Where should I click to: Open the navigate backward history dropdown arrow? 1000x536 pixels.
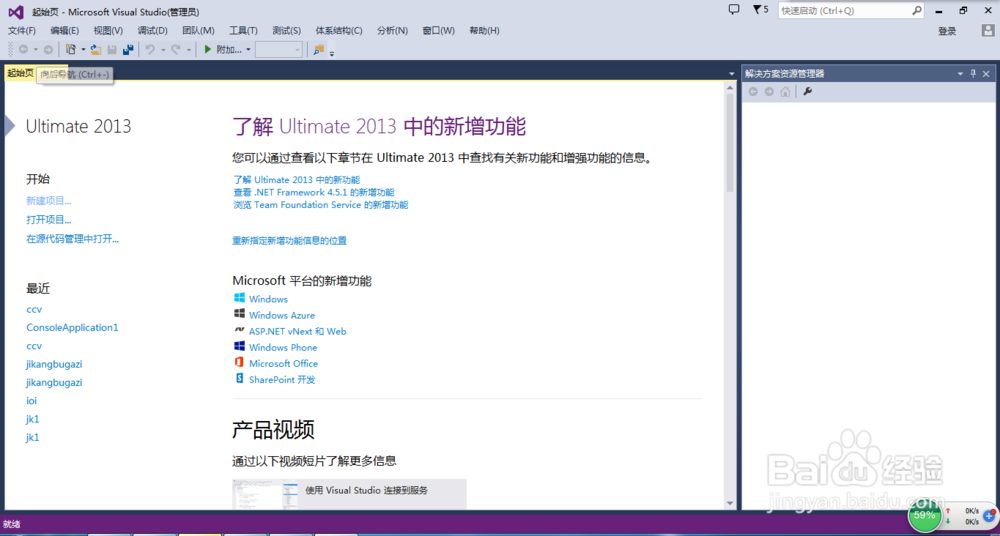pos(36,49)
